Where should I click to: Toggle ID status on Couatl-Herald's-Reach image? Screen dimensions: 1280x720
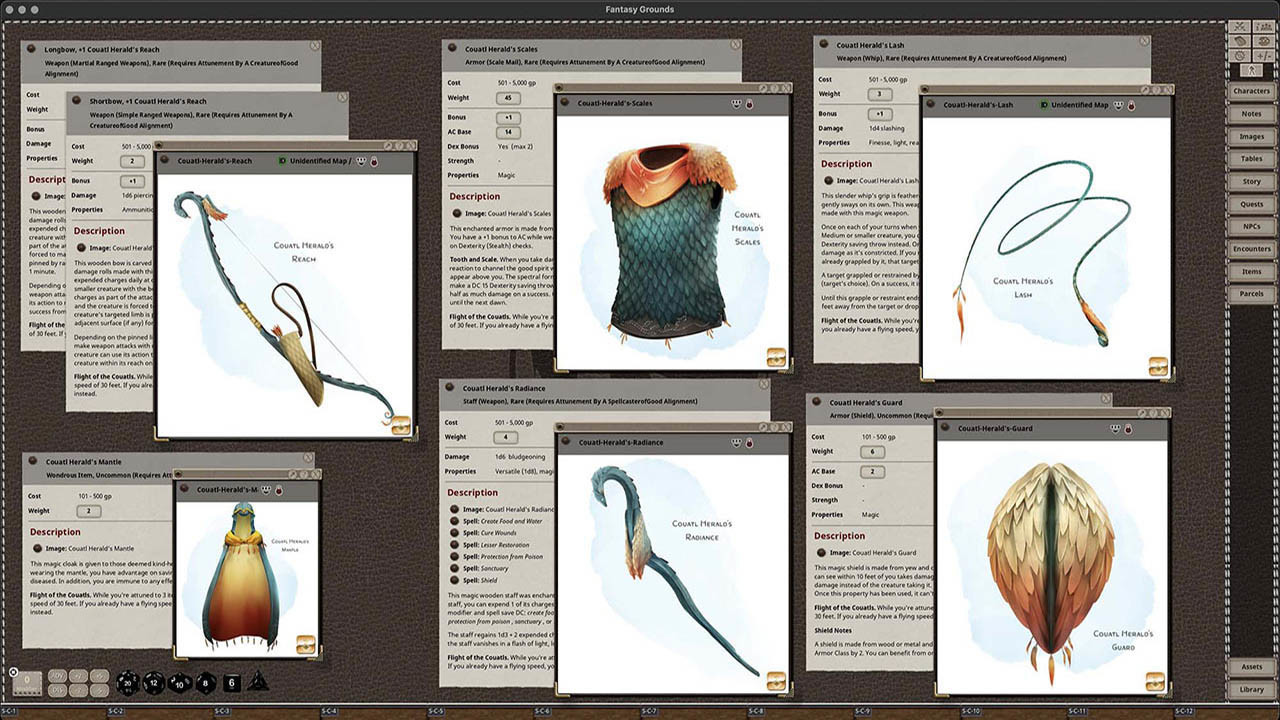(x=282, y=160)
